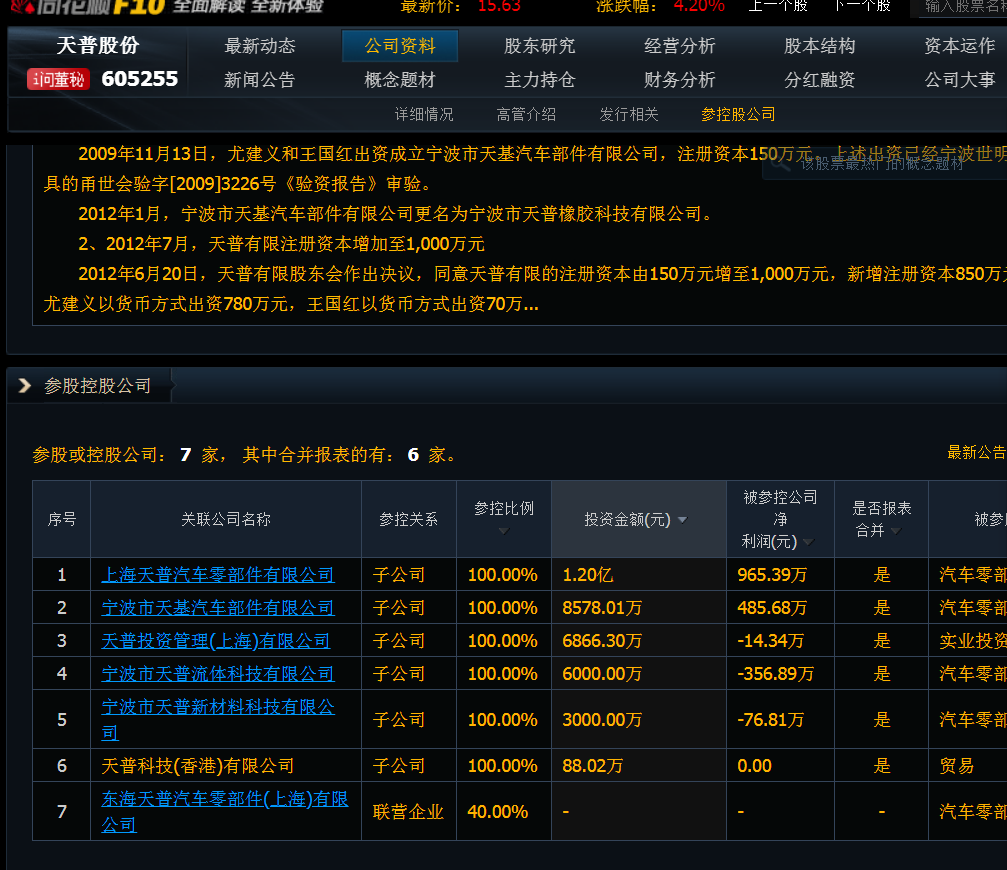Screen dimensions: 1007x870
Task: Click the concept search box 该股票最热门的概念题材
Action: tap(884, 164)
